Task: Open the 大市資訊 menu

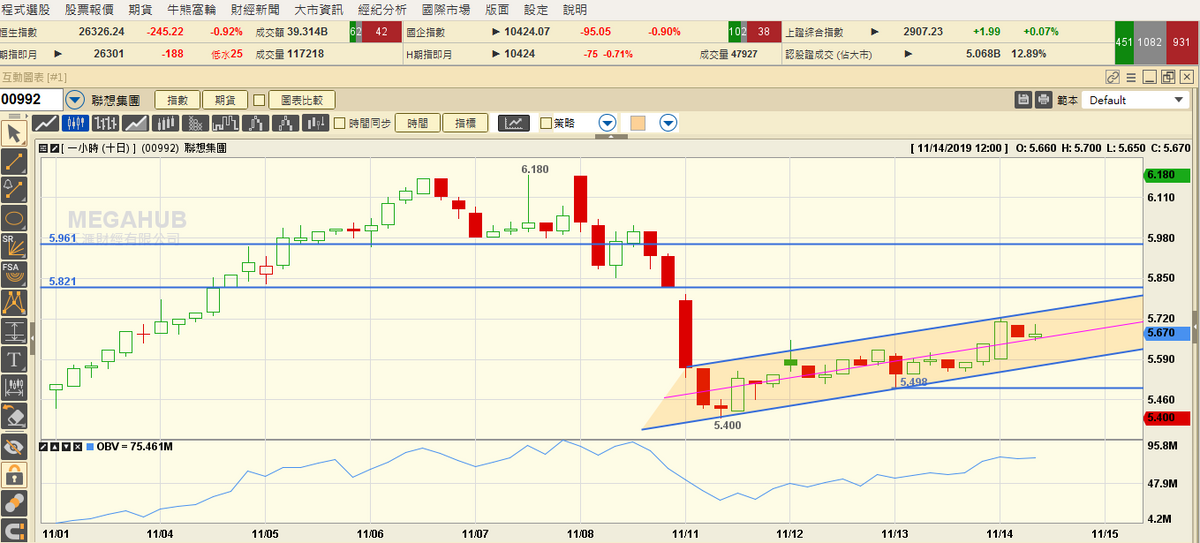Action: coord(320,9)
